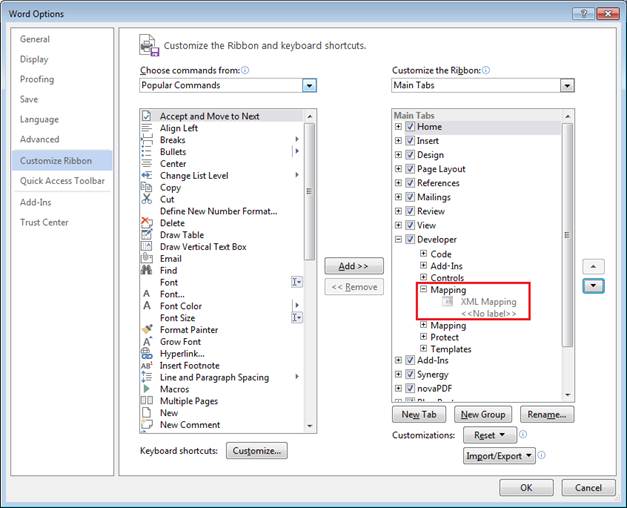Open the Import/Export dropdown button

[x=499, y=456]
